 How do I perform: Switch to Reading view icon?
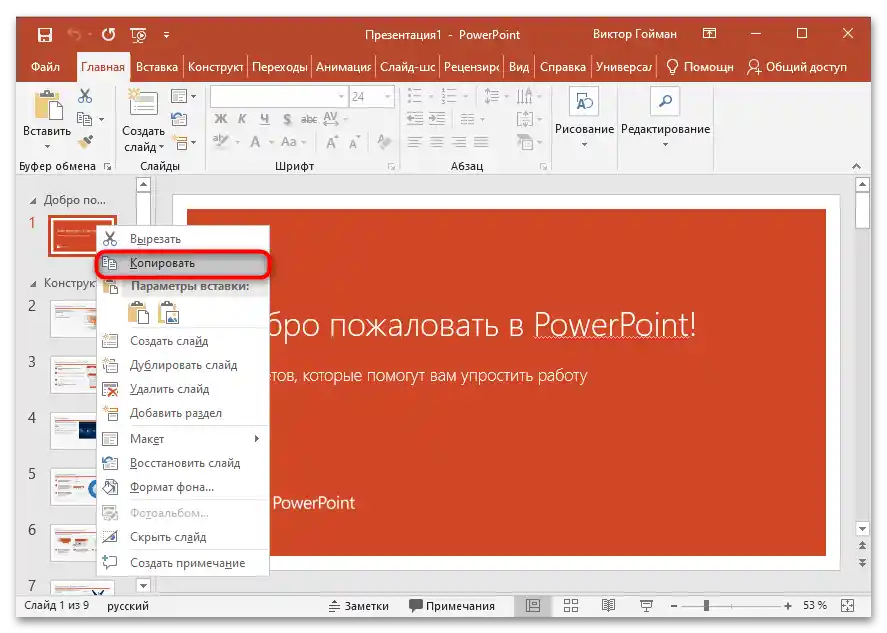[608, 606]
